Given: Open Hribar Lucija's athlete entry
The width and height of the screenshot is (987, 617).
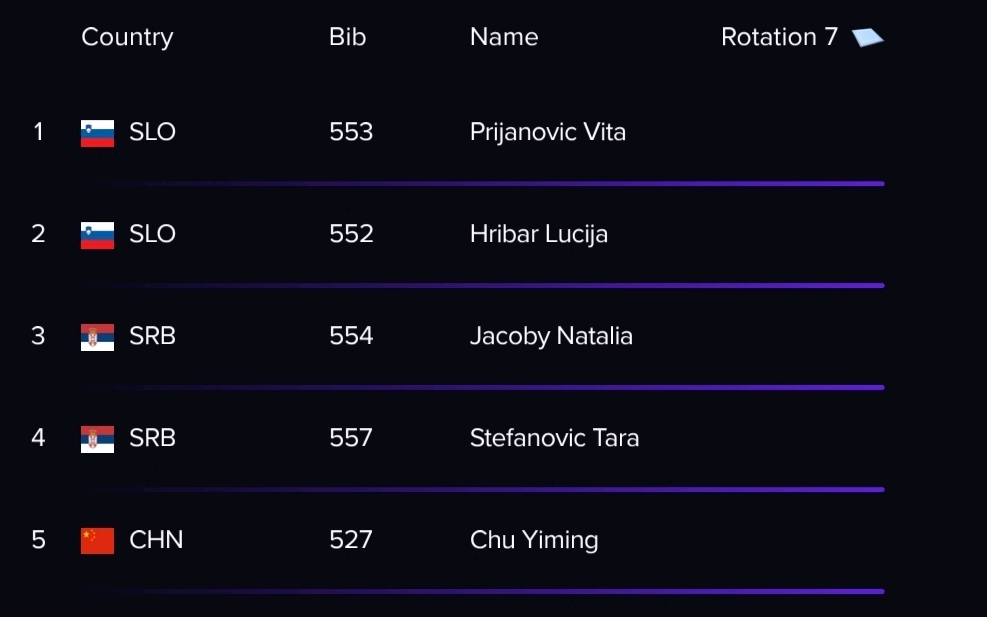Looking at the screenshot, I should pos(539,234).
